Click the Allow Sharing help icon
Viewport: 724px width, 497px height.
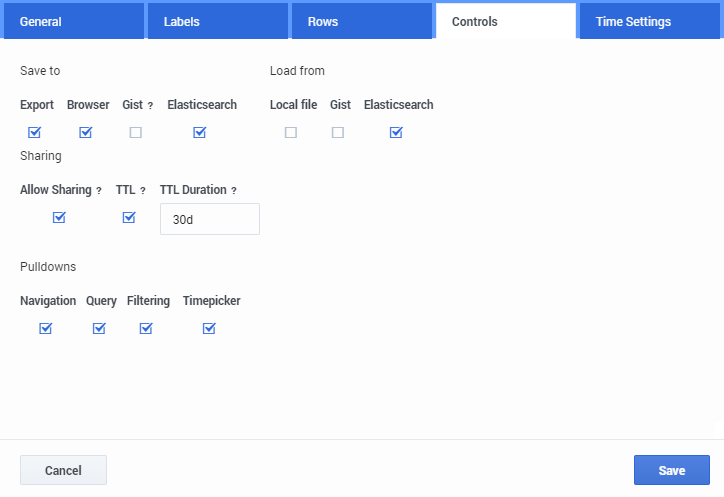[99, 191]
